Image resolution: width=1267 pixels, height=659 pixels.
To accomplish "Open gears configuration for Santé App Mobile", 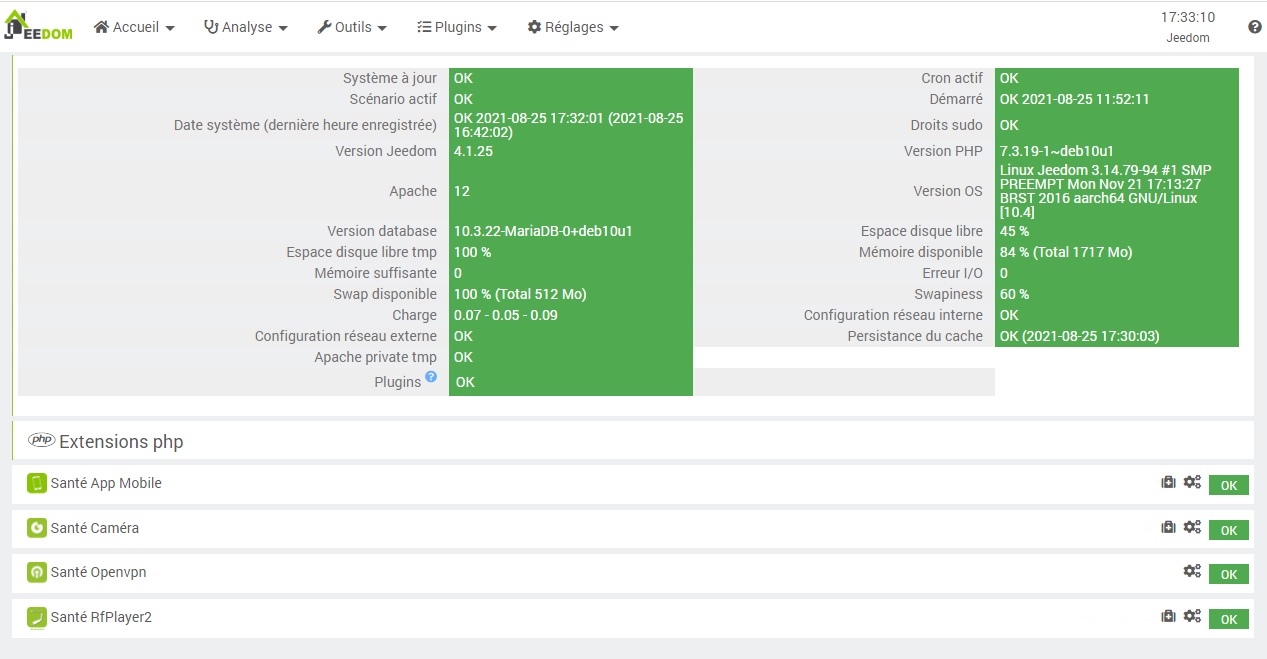I will 1192,482.
